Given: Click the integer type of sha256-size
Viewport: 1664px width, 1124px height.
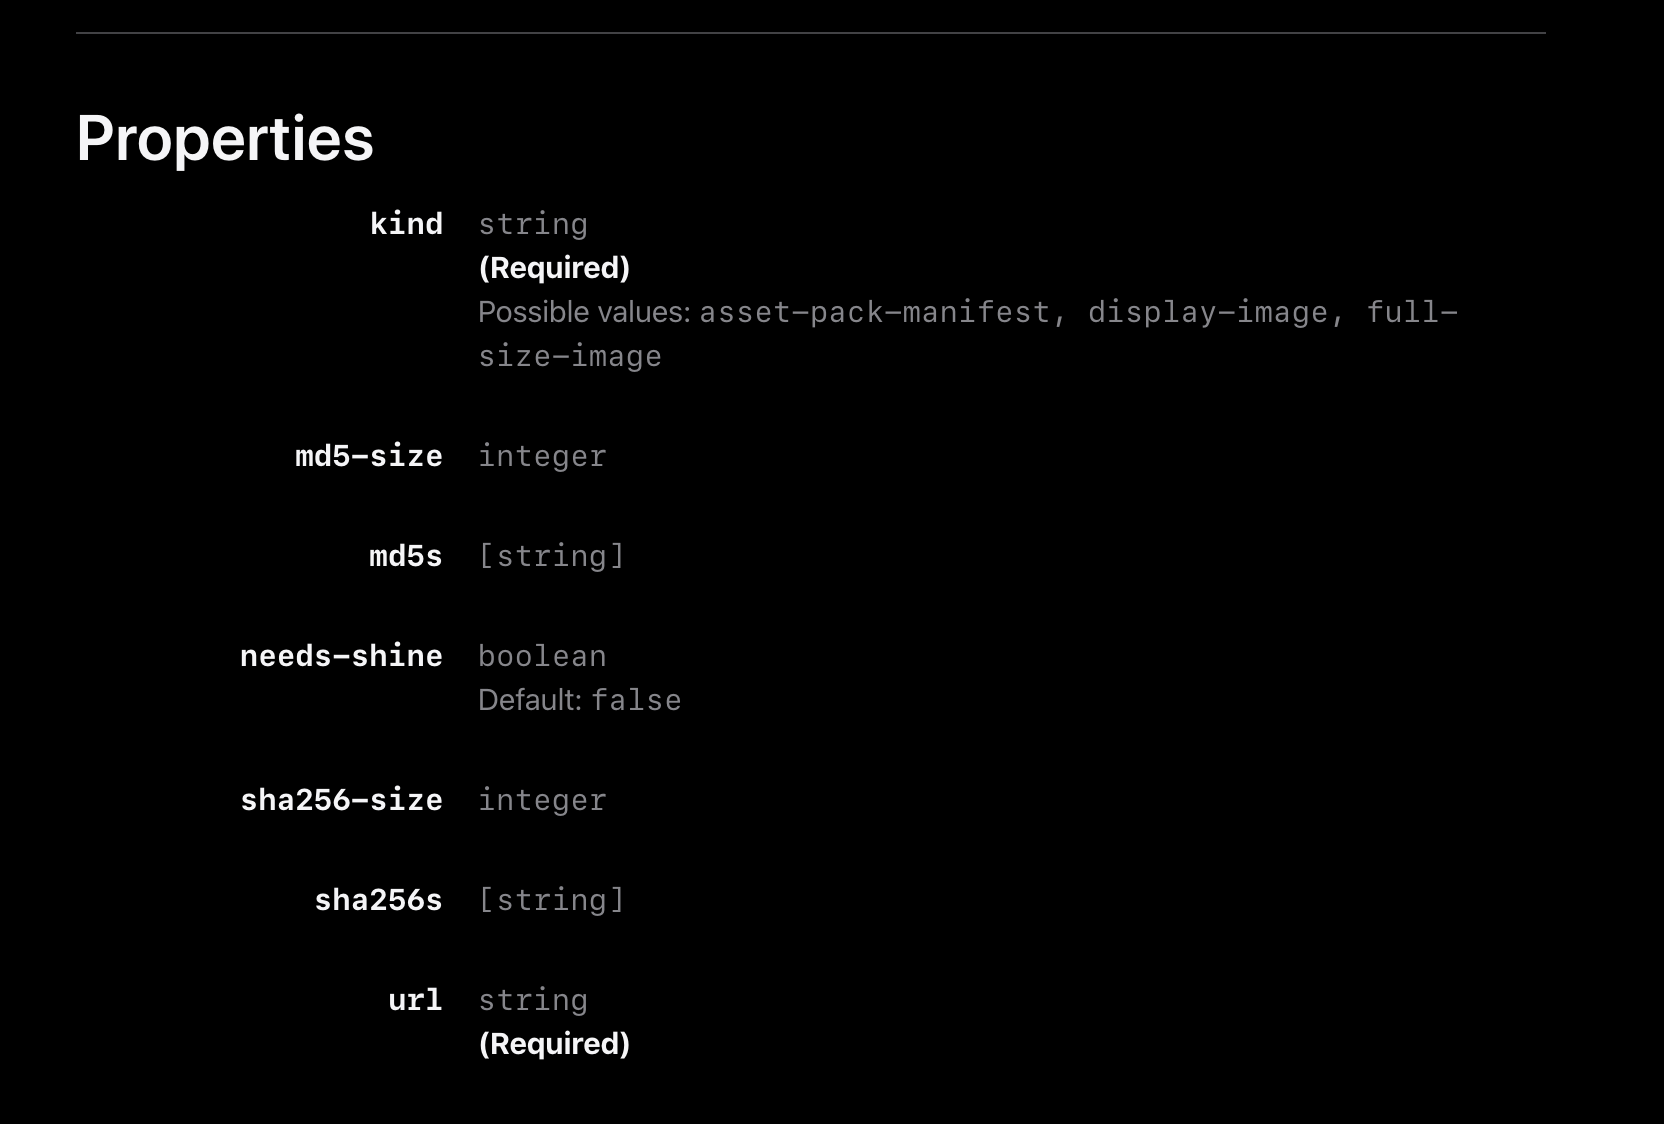Looking at the screenshot, I should (x=542, y=800).
